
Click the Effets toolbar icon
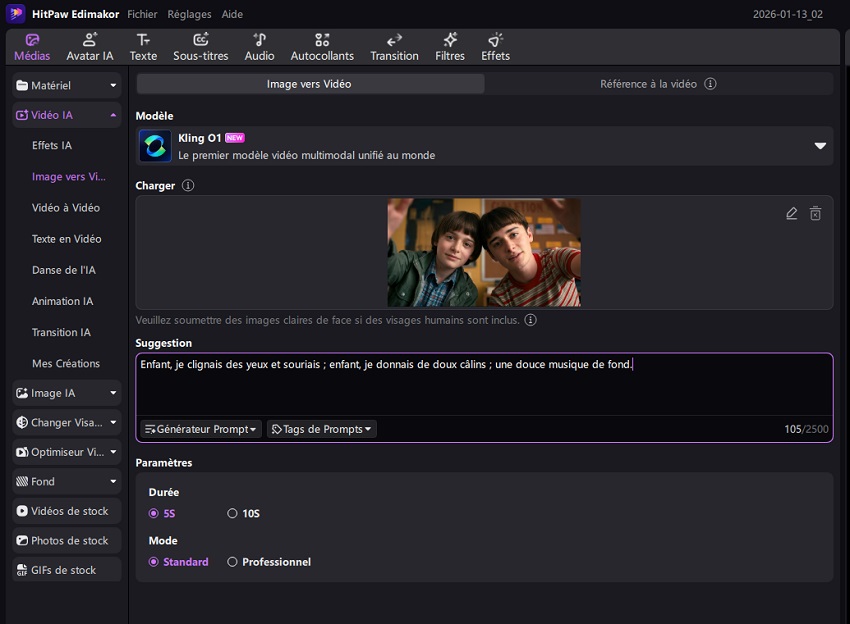(495, 46)
